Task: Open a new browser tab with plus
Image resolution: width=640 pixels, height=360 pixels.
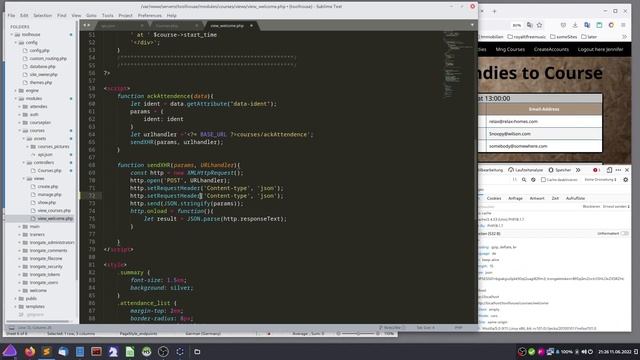Action: (x=494, y=11)
